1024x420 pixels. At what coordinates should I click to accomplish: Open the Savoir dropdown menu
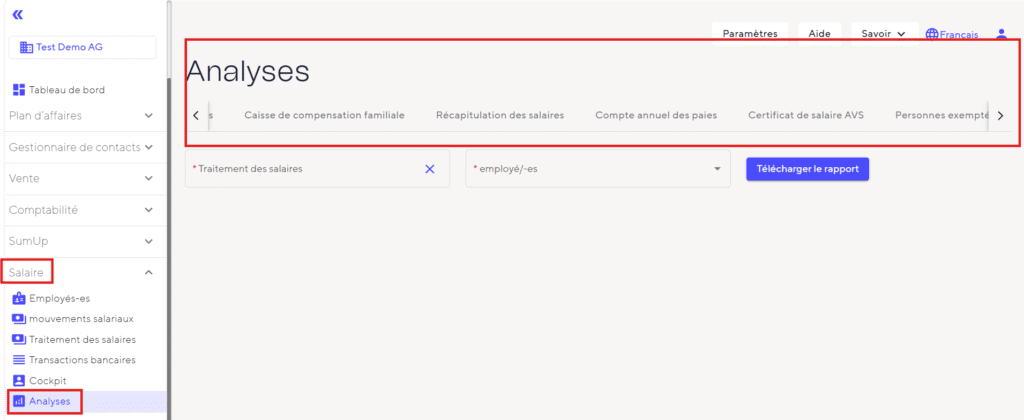click(884, 34)
